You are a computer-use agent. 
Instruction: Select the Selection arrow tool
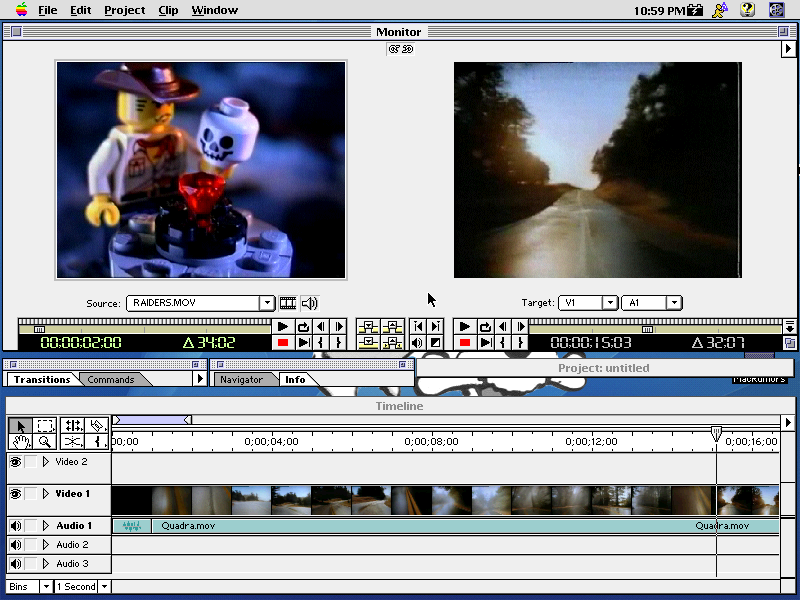click(20, 426)
